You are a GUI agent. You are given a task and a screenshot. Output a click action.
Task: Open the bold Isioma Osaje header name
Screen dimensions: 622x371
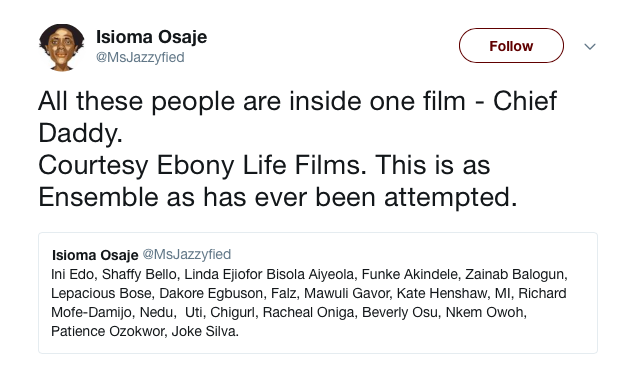pyautogui.click(x=151, y=37)
